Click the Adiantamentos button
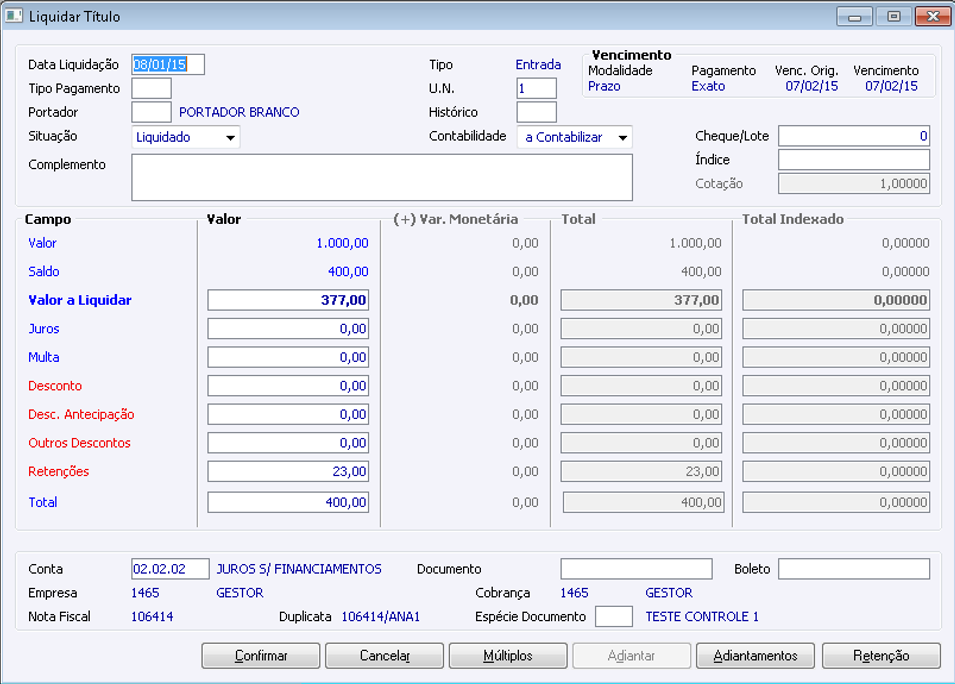This screenshot has width=955, height=684. click(755, 656)
